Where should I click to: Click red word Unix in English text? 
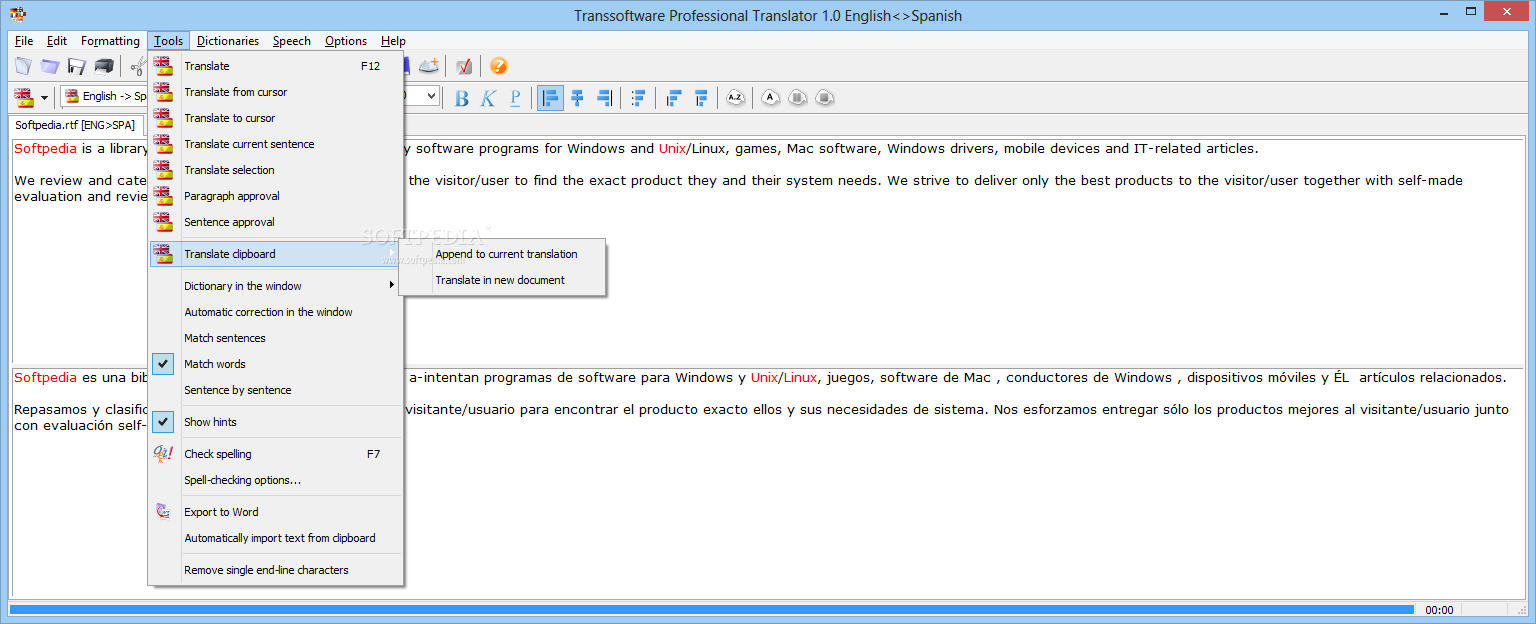pyautogui.click(x=672, y=149)
